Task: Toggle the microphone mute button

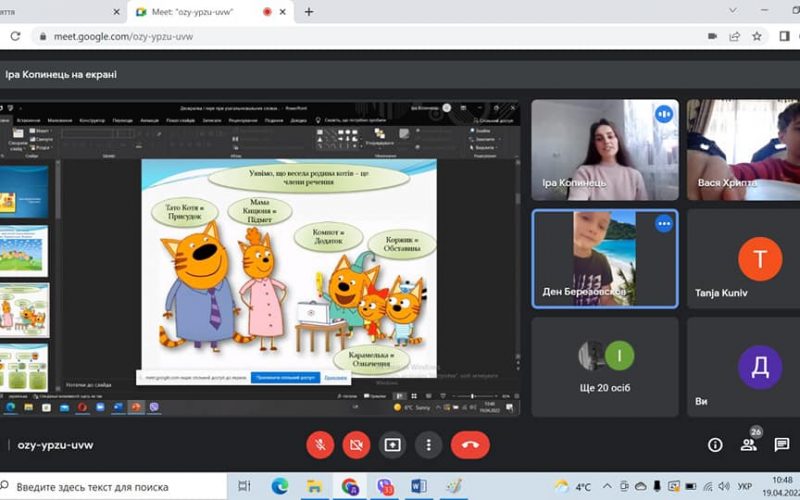Action: click(320, 445)
